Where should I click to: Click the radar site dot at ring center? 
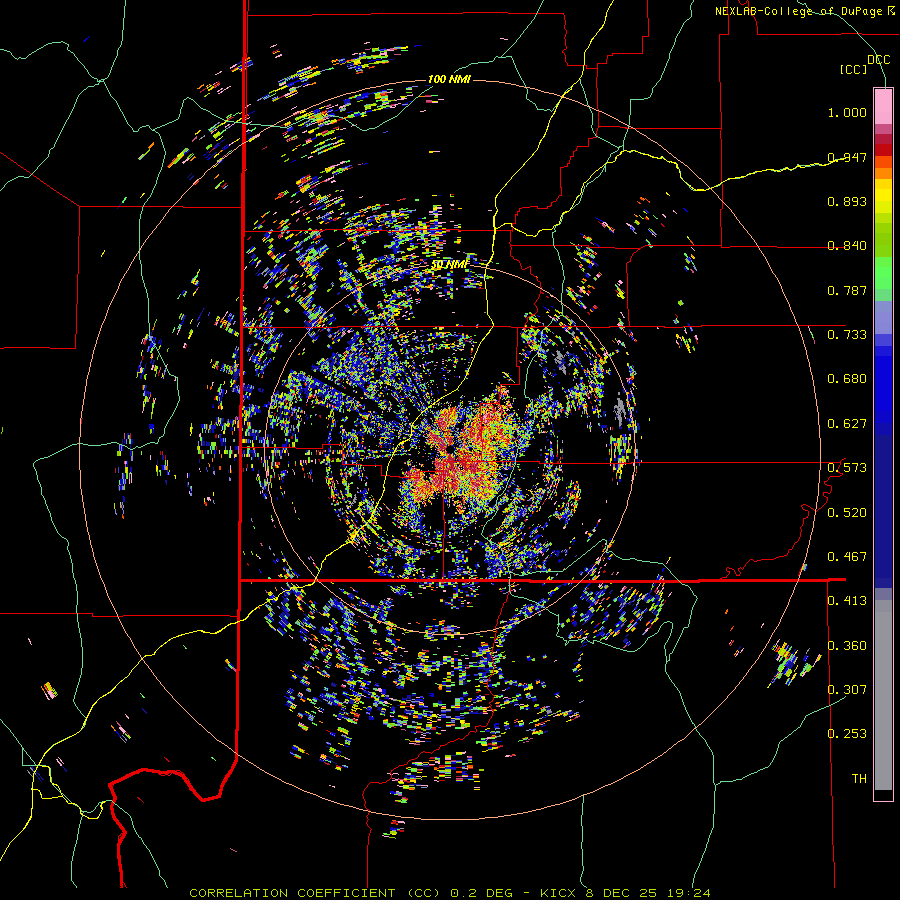pyautogui.click(x=449, y=449)
